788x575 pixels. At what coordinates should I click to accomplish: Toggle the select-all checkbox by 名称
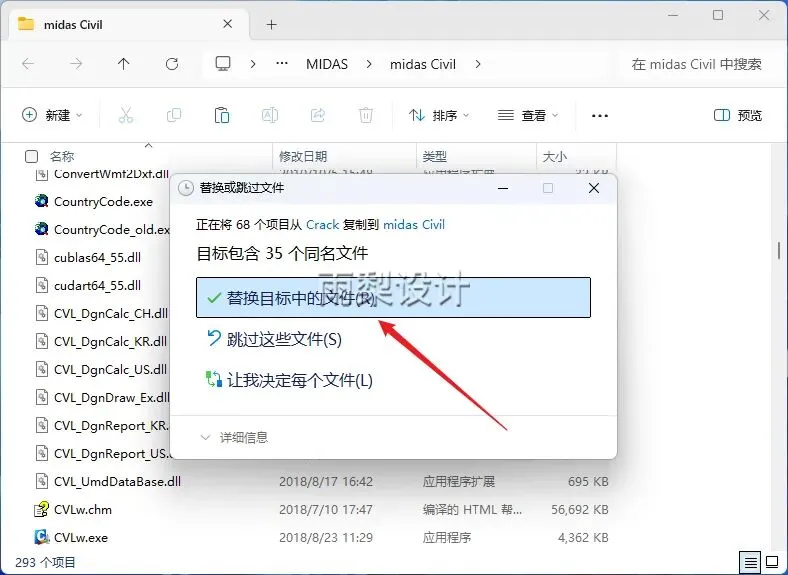tap(31, 156)
